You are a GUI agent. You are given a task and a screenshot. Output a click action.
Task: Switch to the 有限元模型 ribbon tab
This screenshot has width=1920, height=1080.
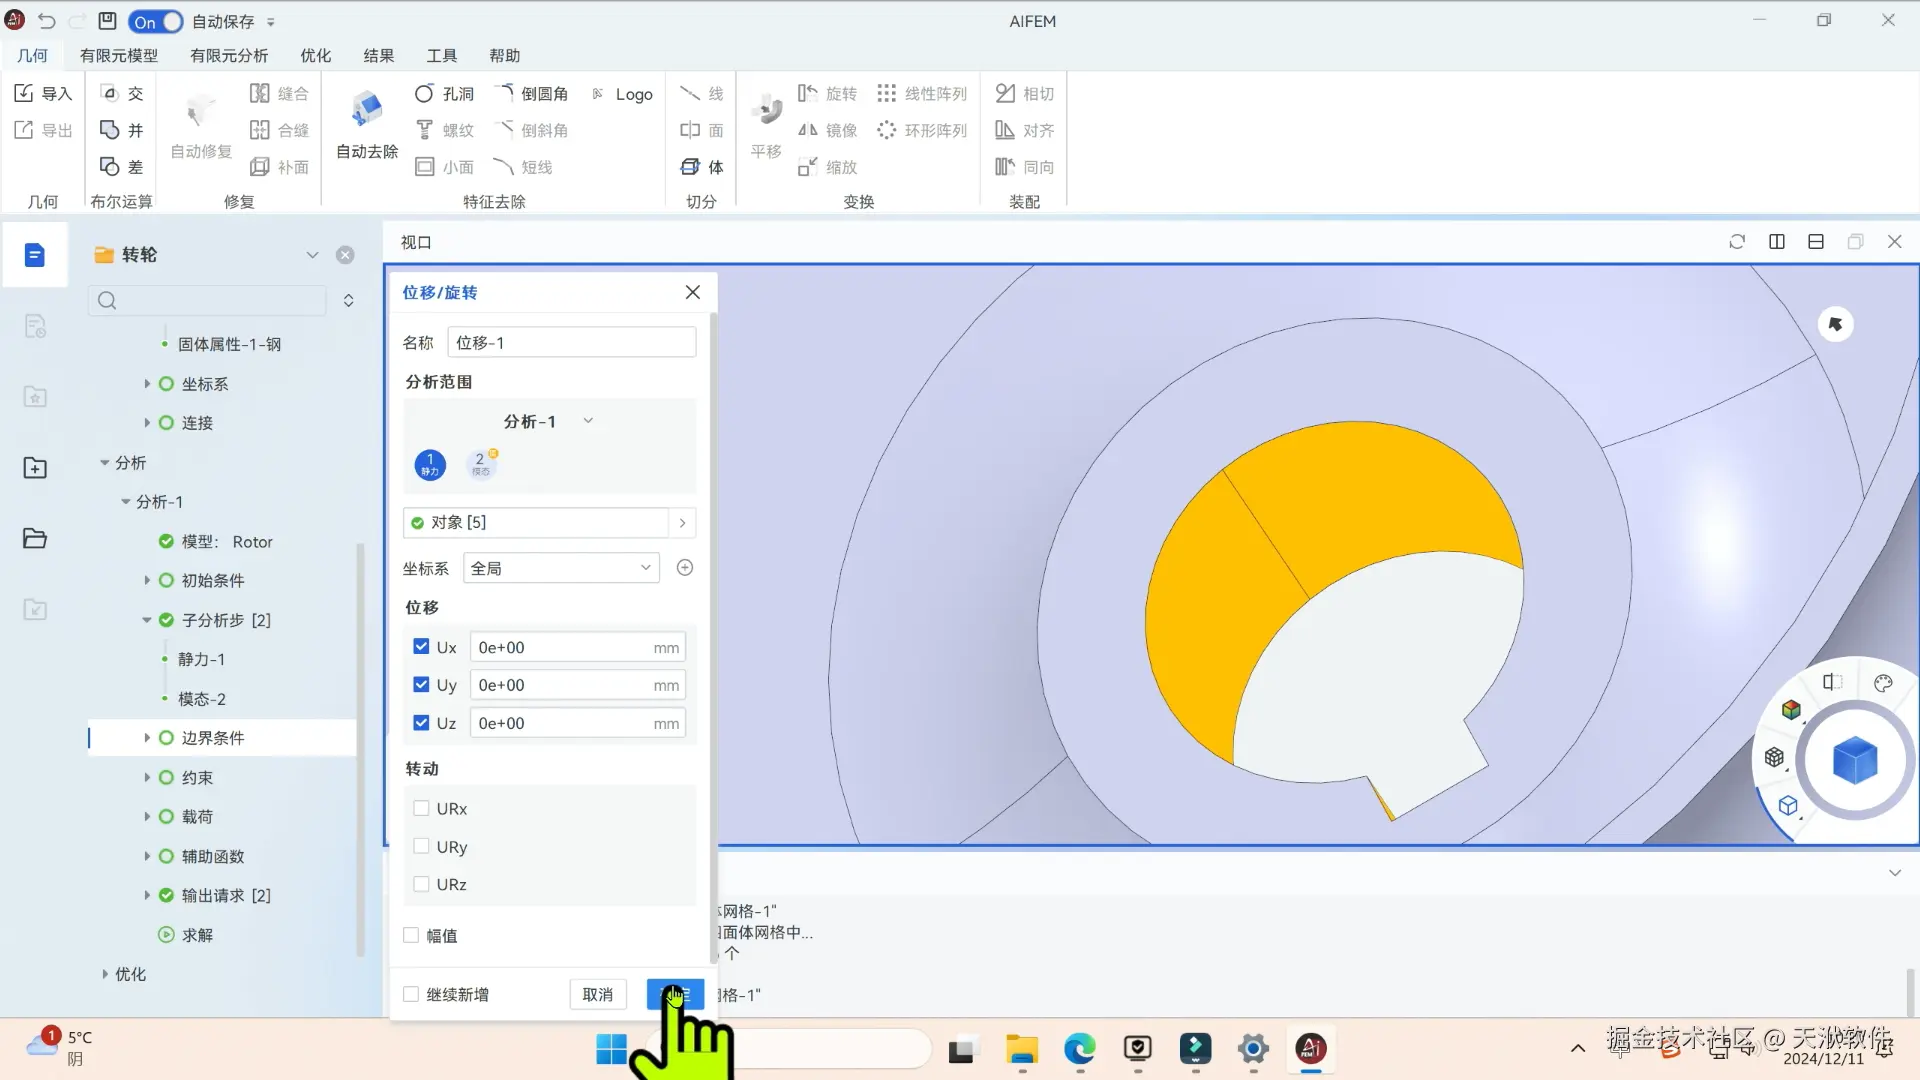pos(119,56)
